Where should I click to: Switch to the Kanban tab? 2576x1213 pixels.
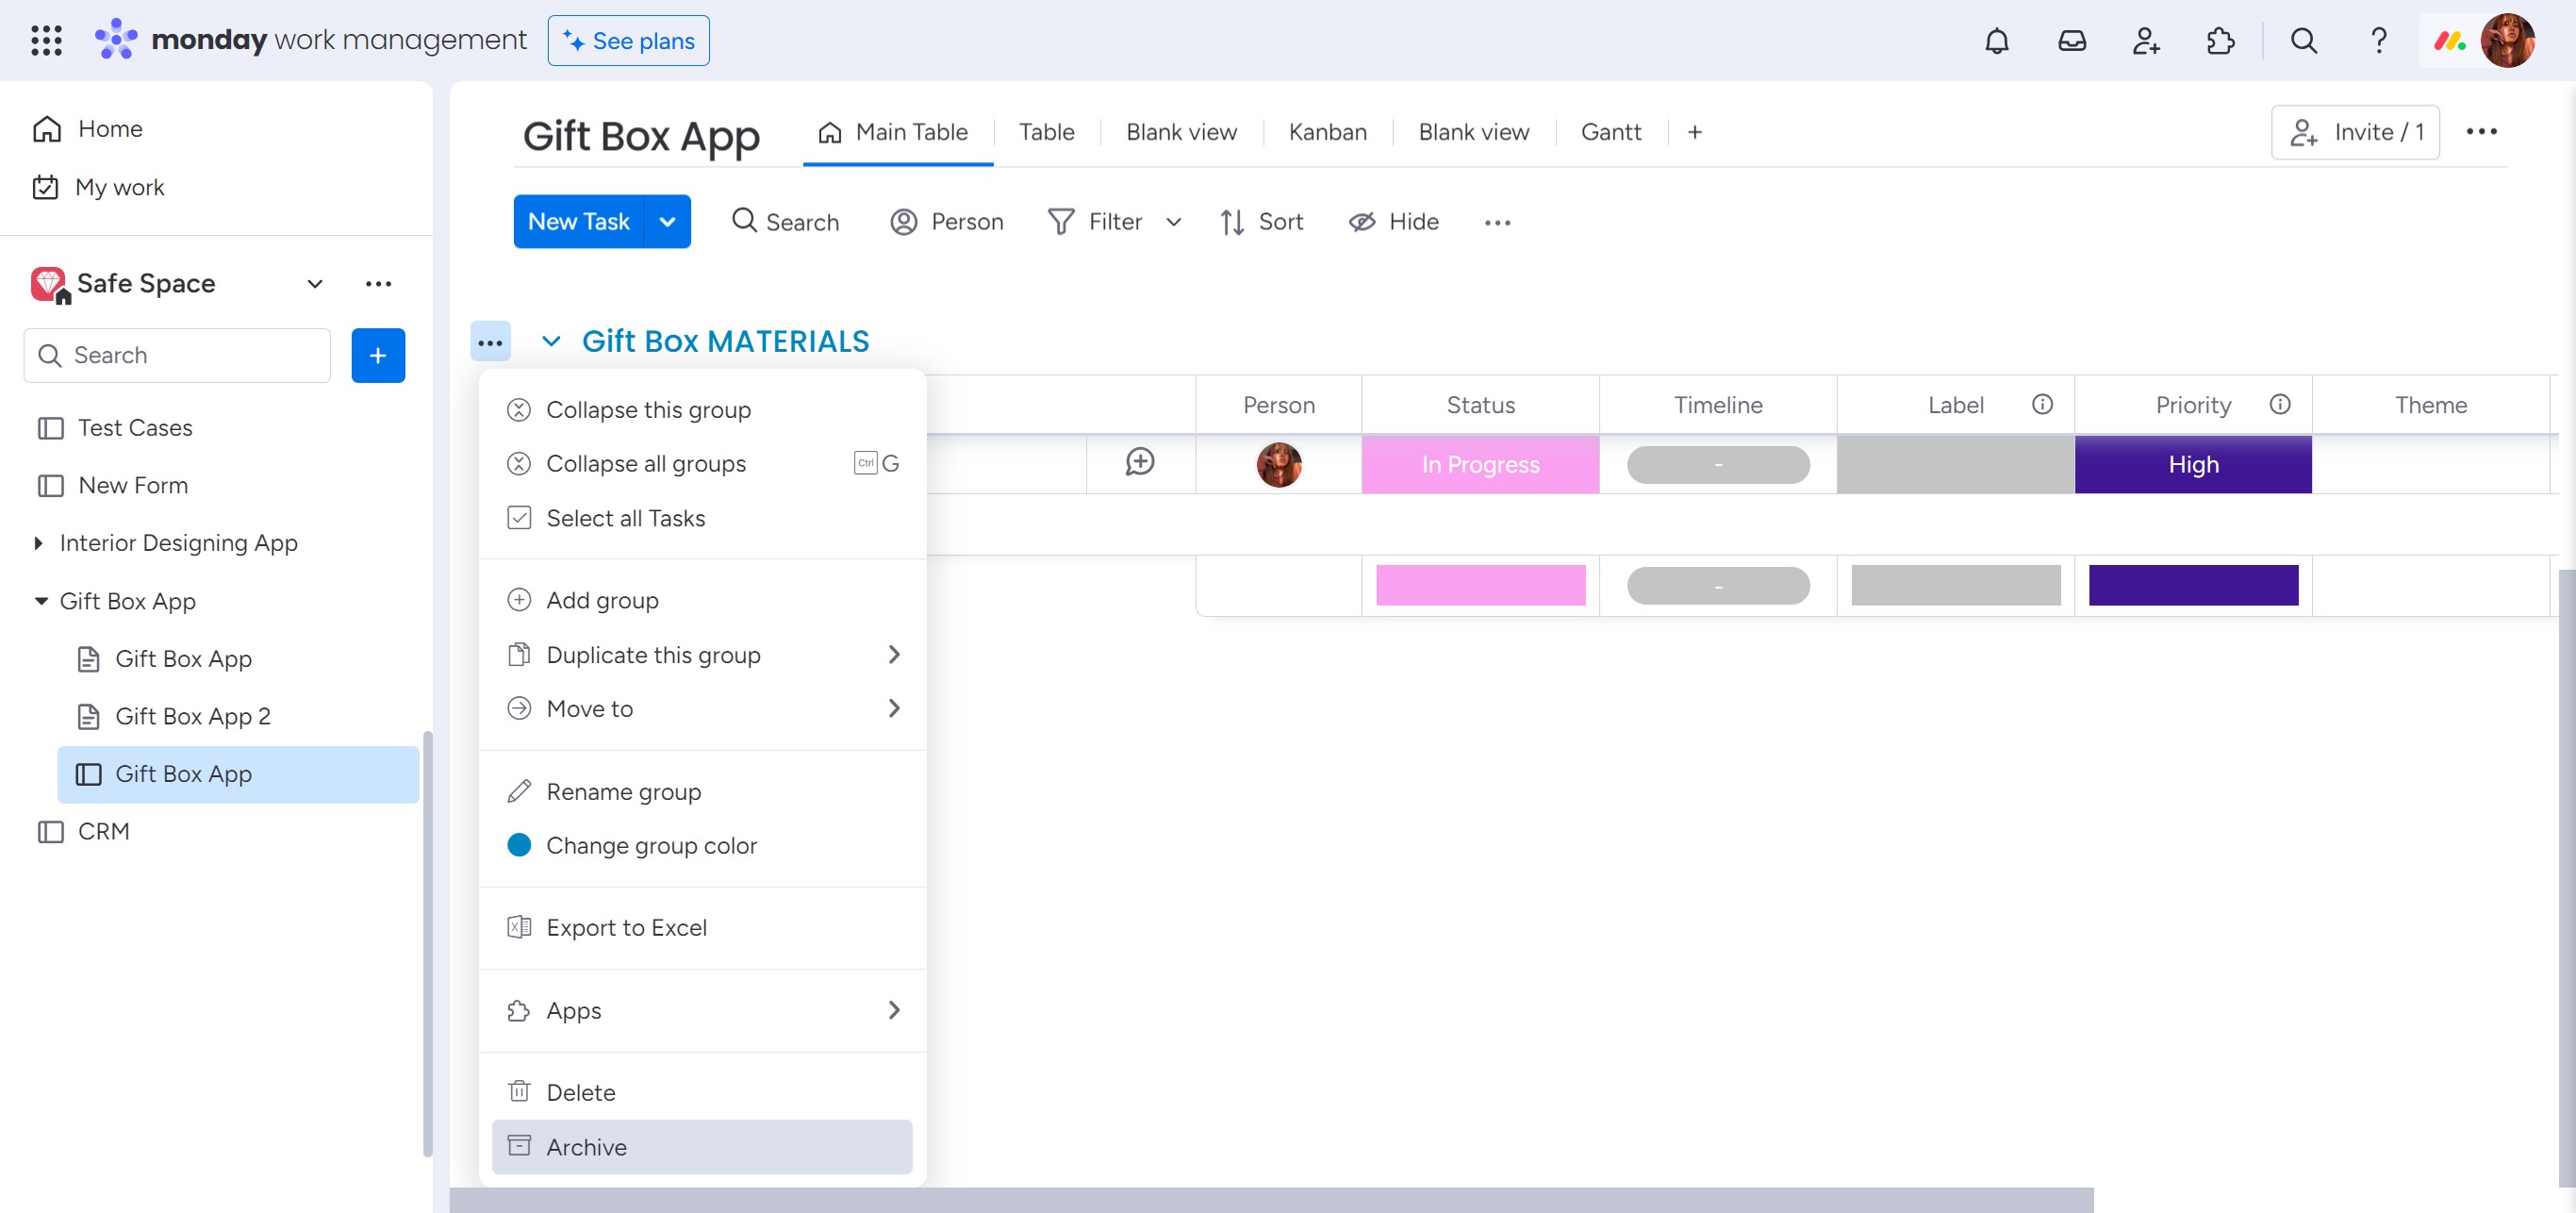coord(1327,132)
